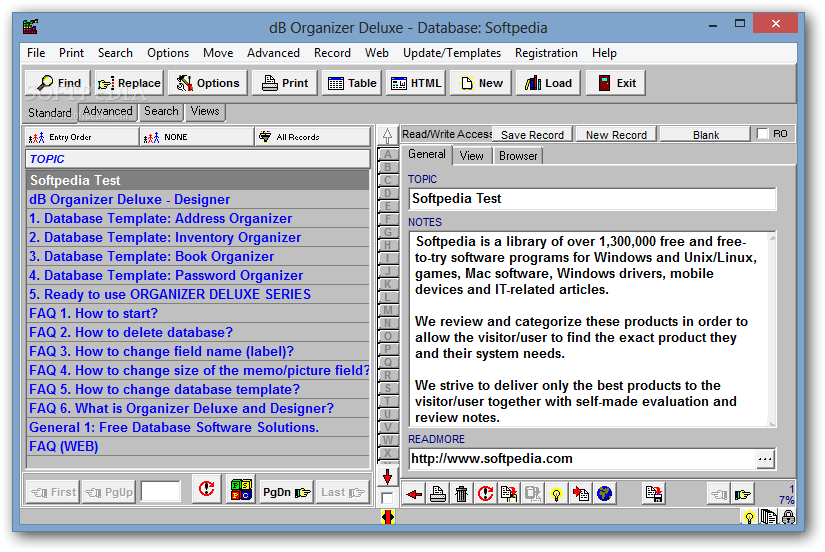Screen dimensions: 825x552
Task: Click the yellow light bulb icon in record toolbar
Action: [x=556, y=494]
